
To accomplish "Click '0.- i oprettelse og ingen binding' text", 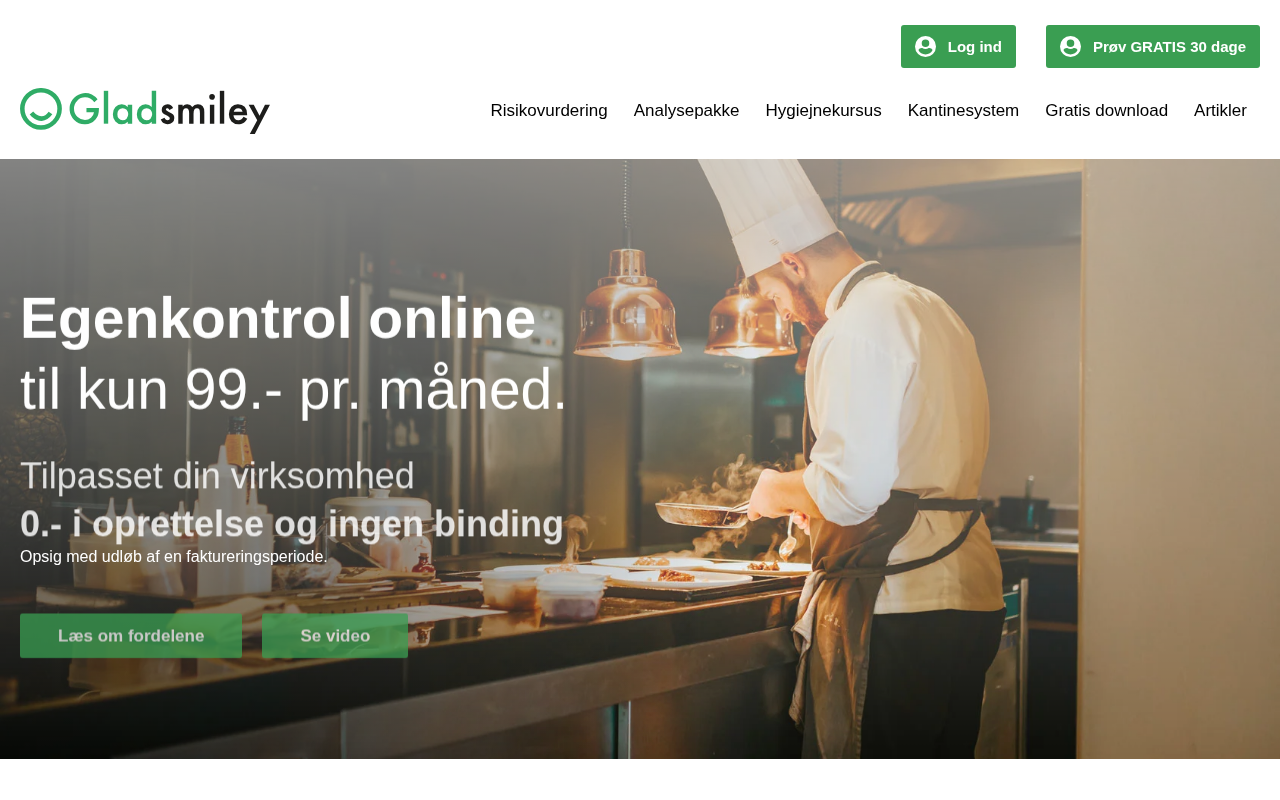I will [x=292, y=524].
